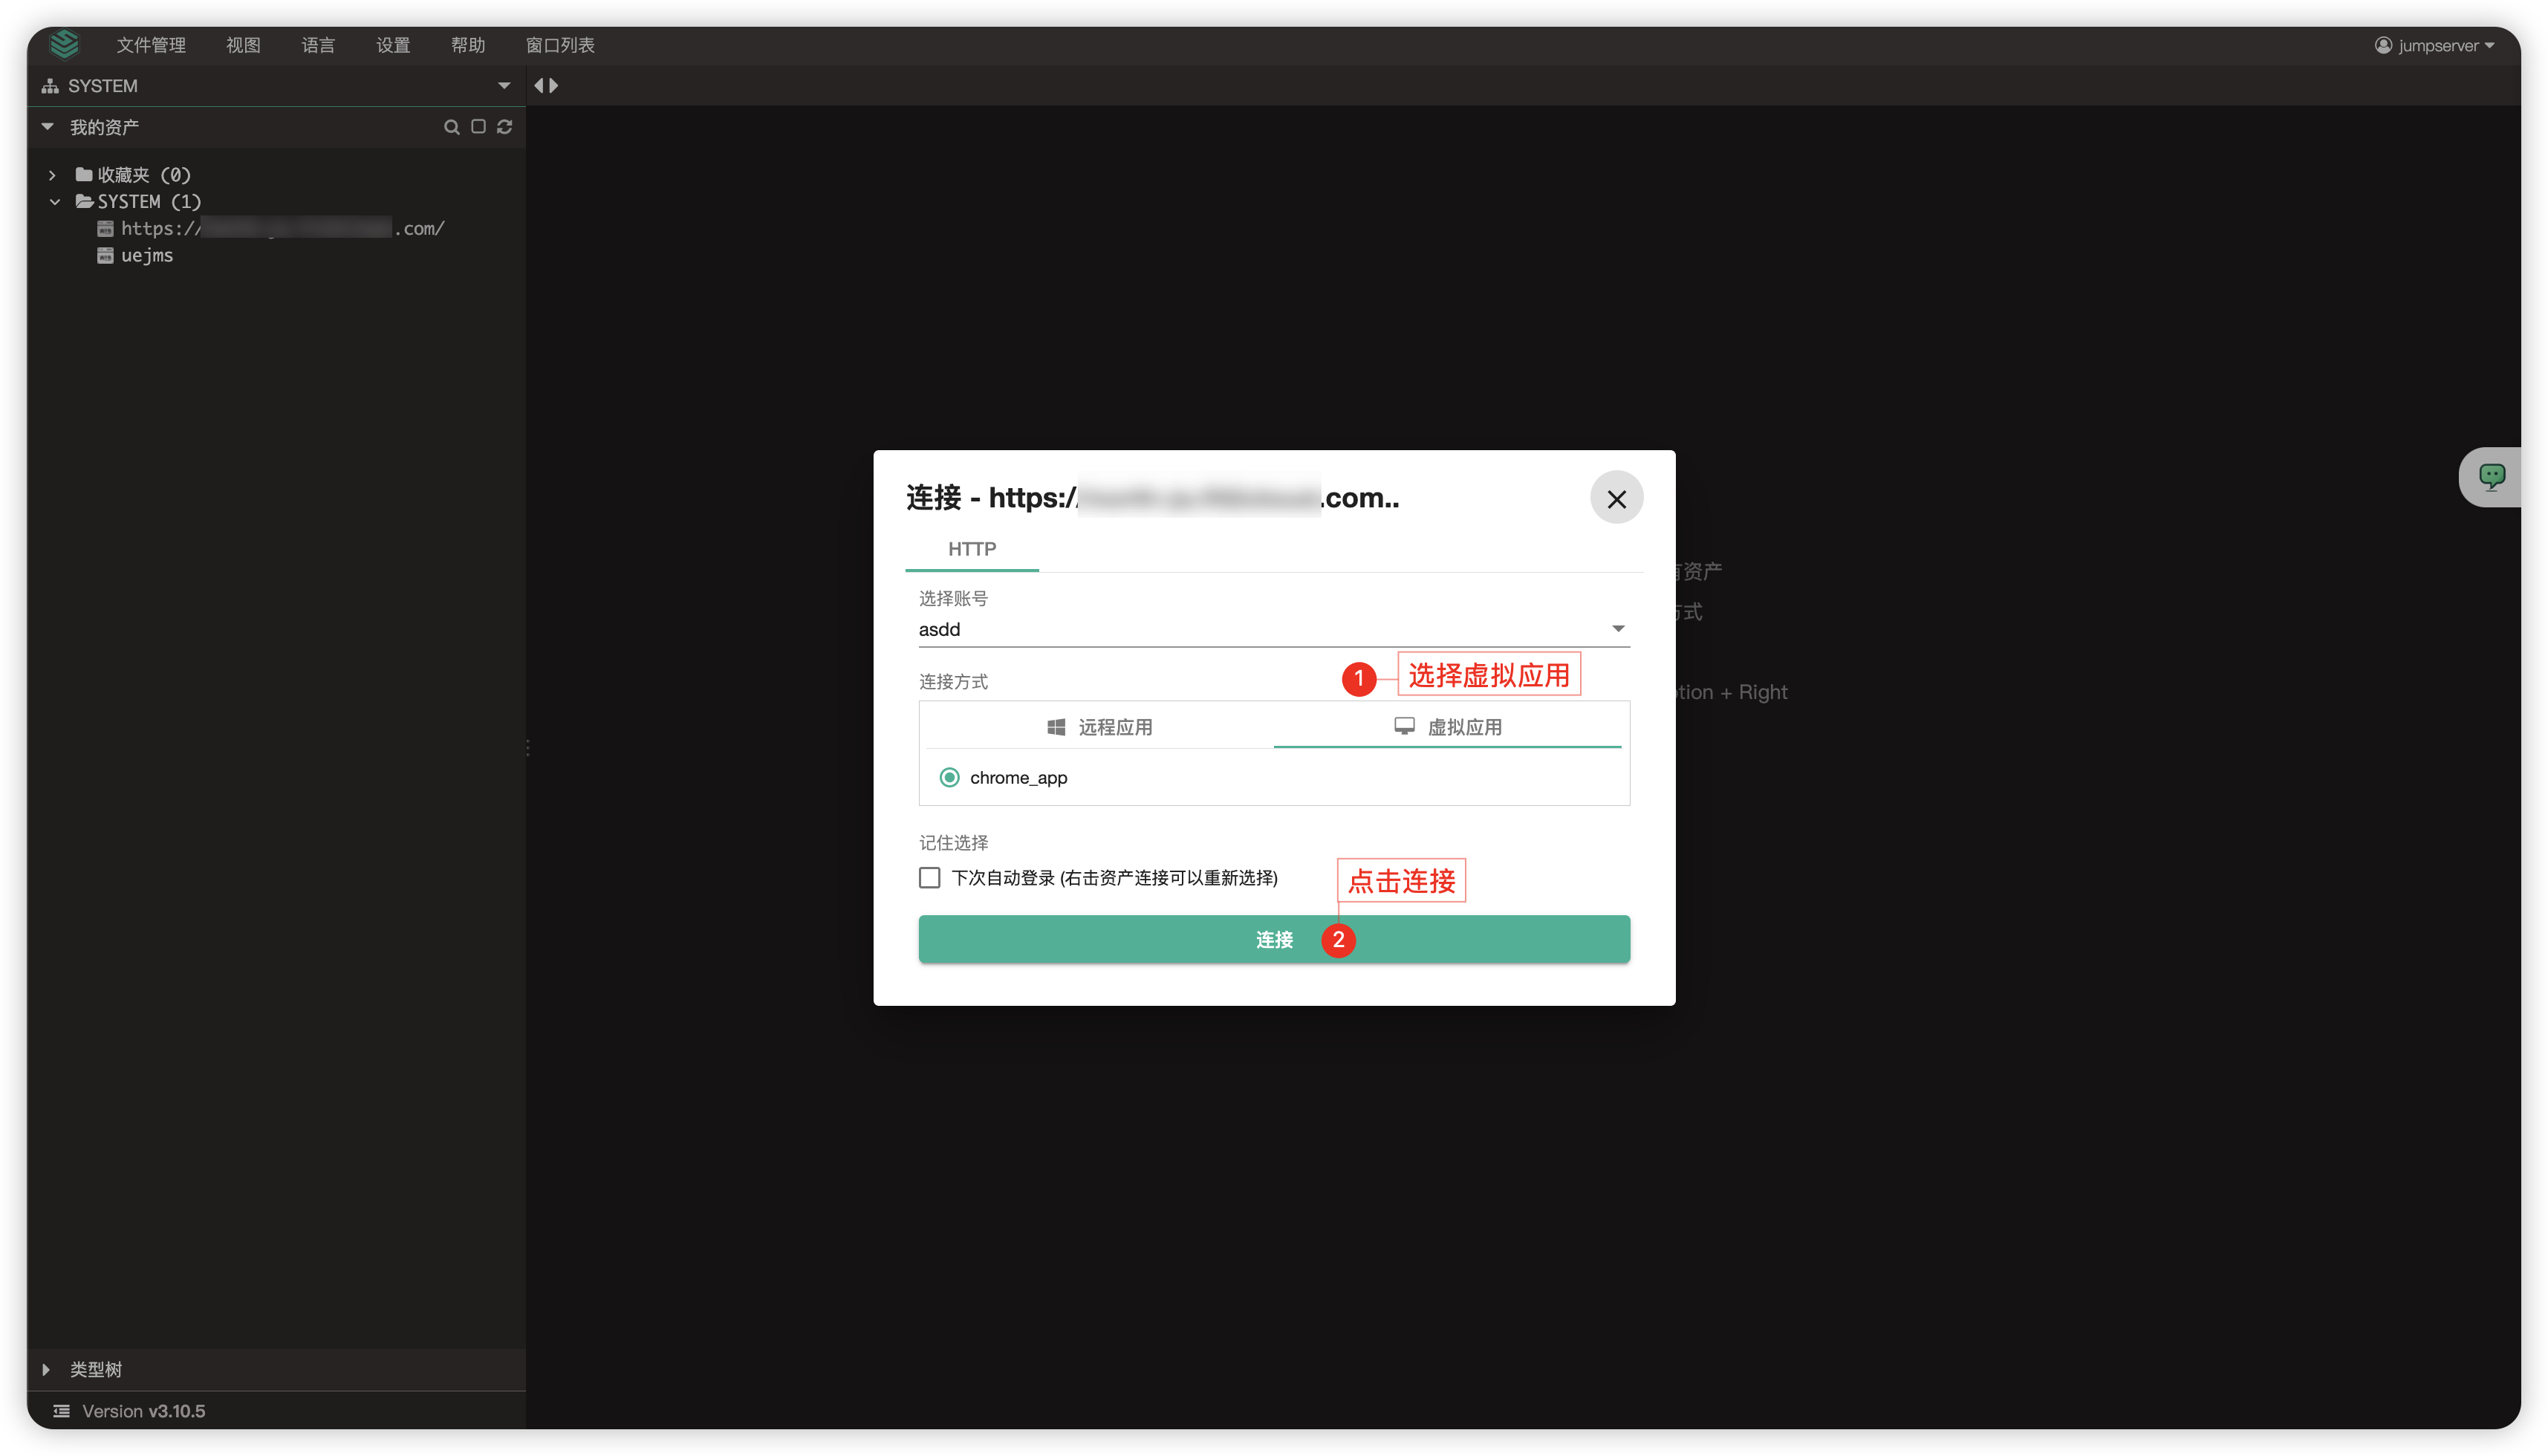This screenshot has width=2548, height=1456.
Task: Expand the 收藏夹 (0) folder
Action: 52,175
